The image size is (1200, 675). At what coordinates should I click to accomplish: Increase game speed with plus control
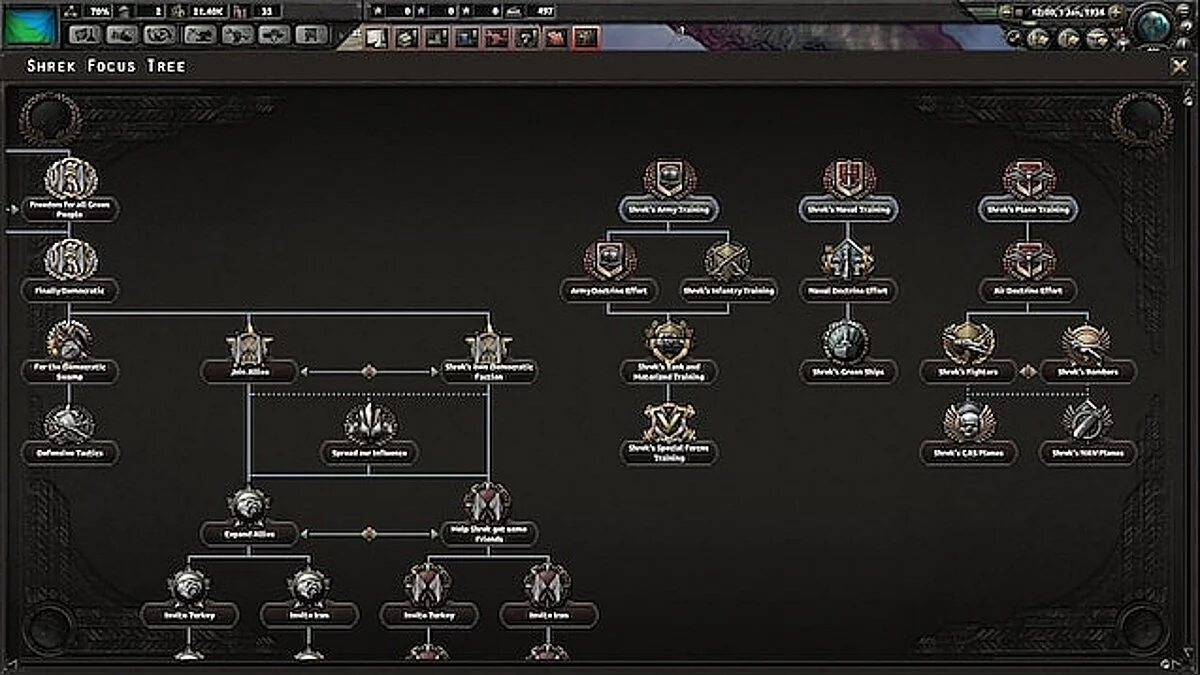(1114, 13)
